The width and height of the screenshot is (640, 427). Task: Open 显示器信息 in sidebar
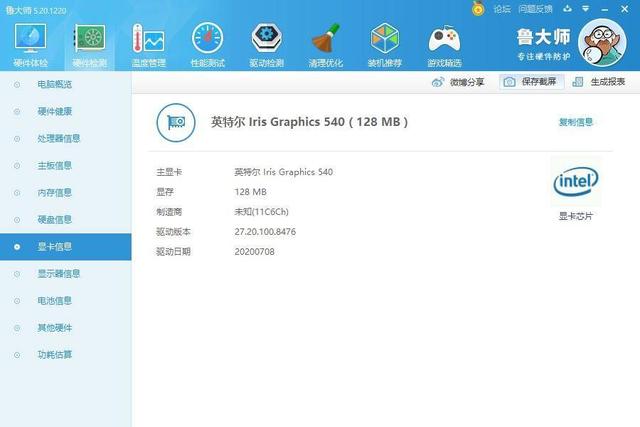pos(59,274)
